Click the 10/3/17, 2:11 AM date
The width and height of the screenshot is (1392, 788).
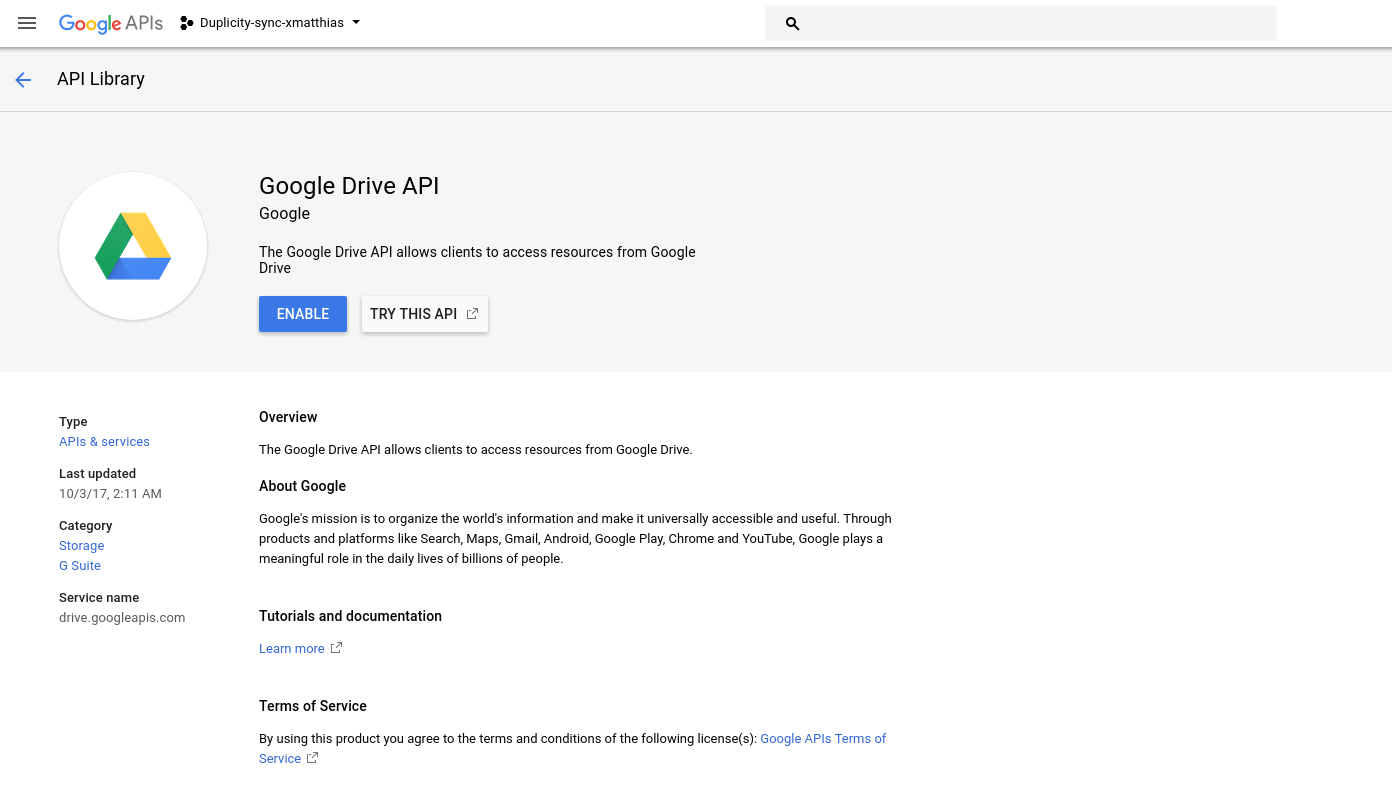click(110, 494)
